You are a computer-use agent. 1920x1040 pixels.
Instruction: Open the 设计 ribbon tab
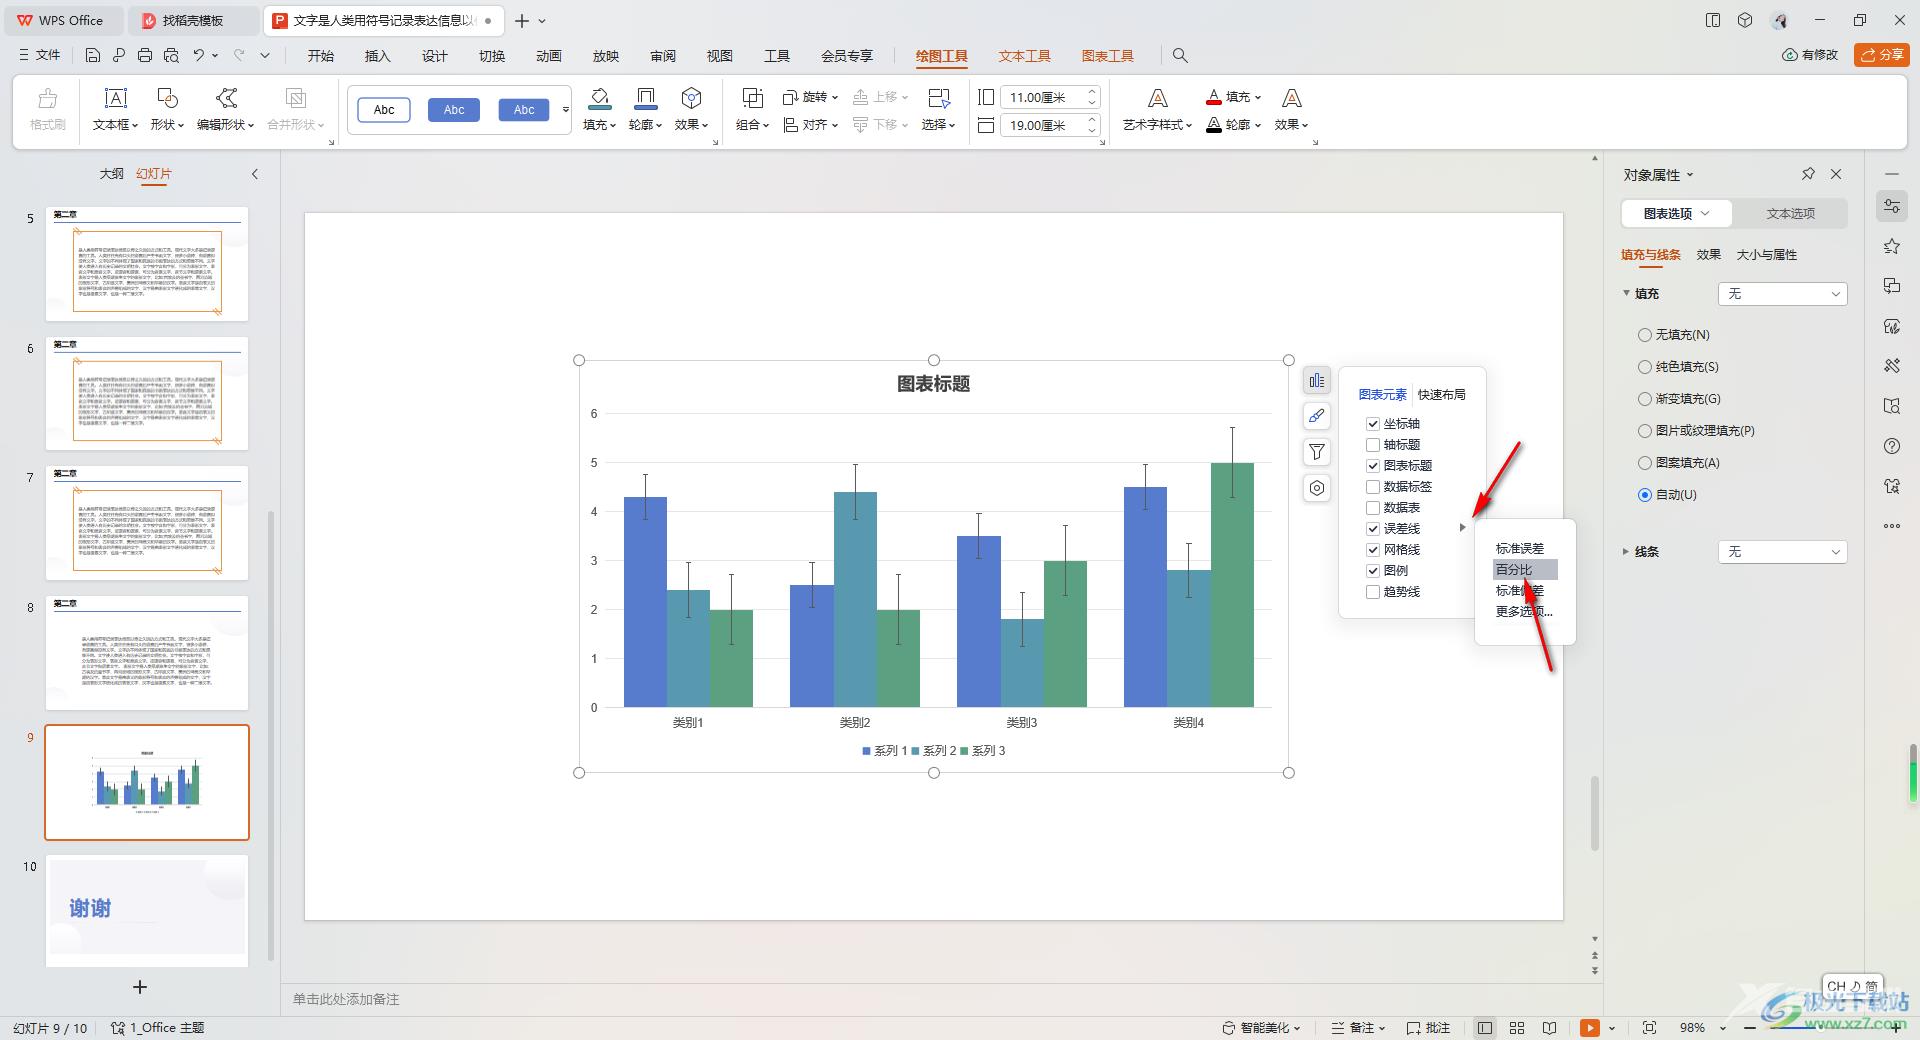435,56
